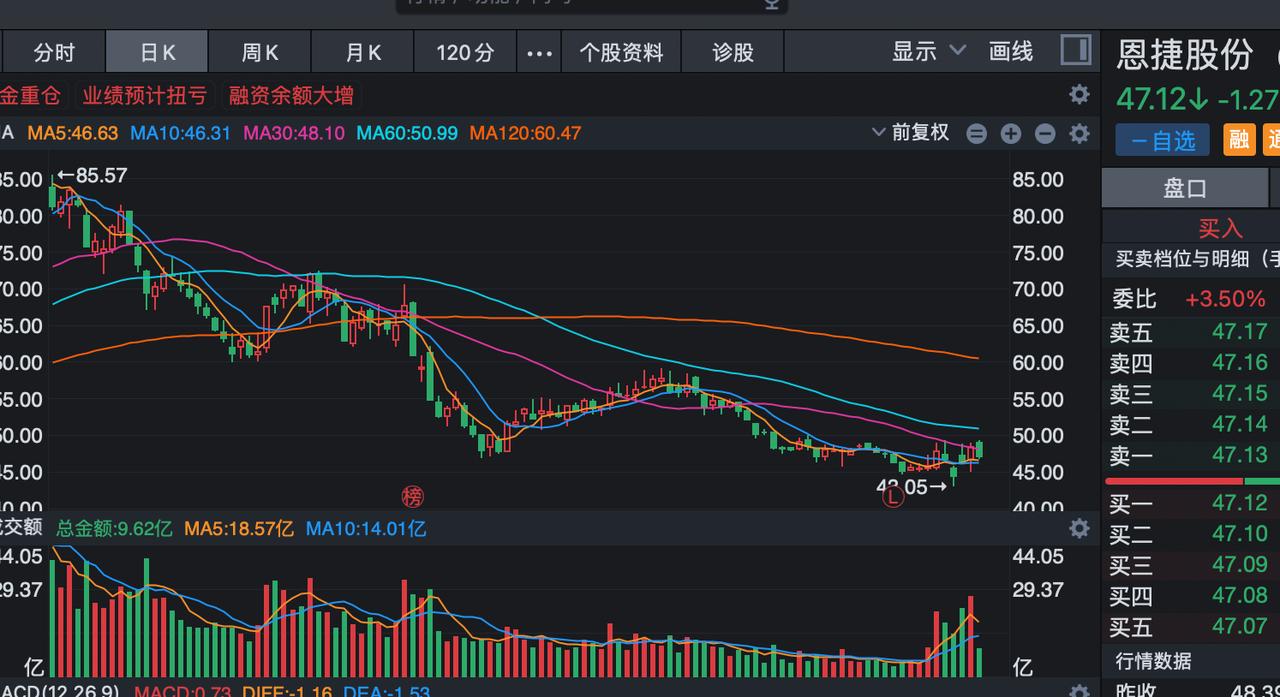1280x697 pixels.
Task: Open the 120分 chart tab
Action: [x=465, y=52]
